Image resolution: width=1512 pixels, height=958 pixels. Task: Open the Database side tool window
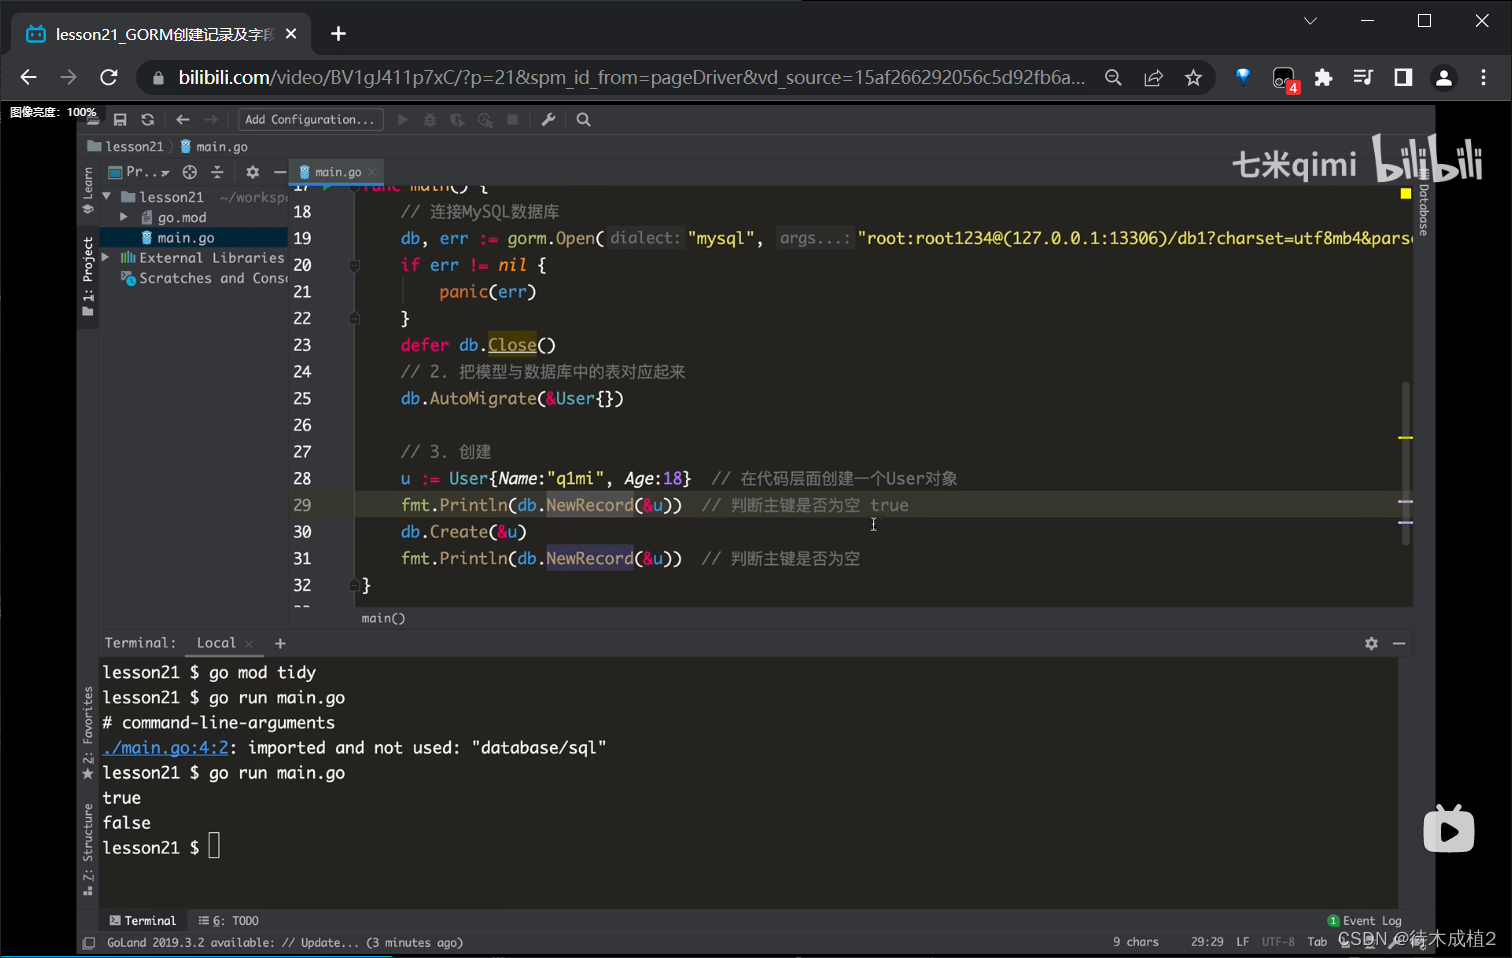coord(1424,204)
